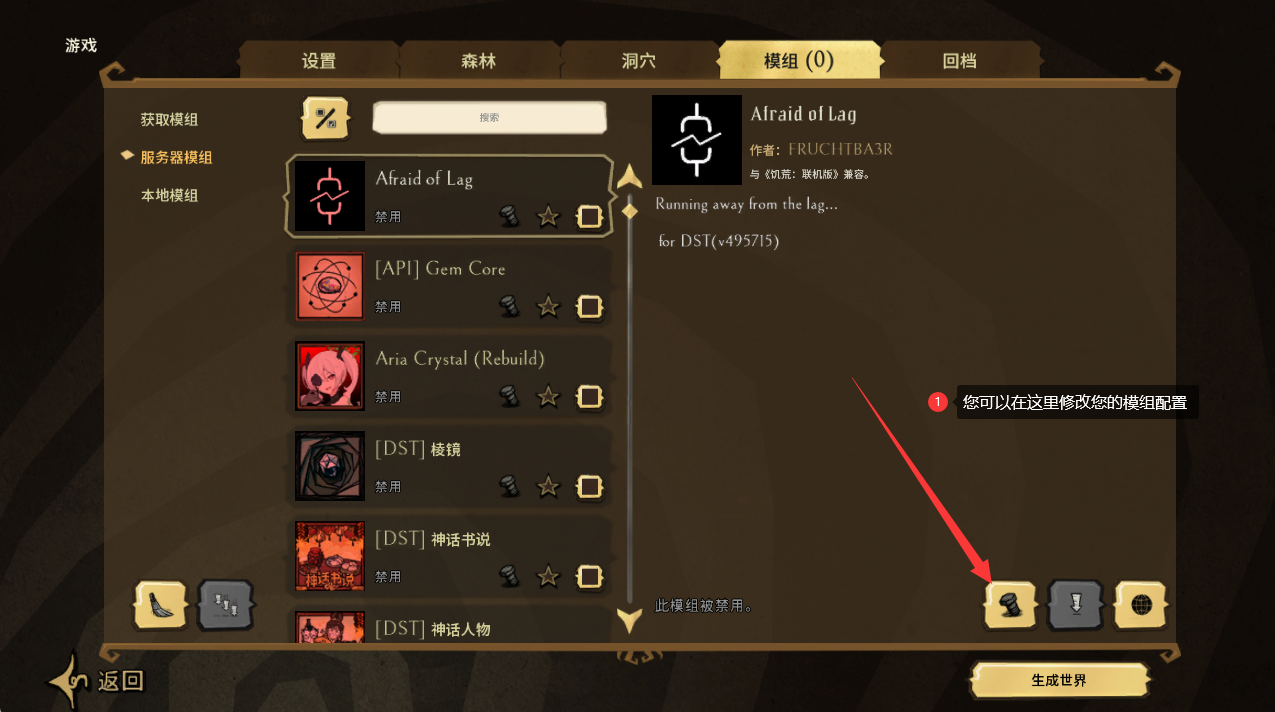Image resolution: width=1275 pixels, height=712 pixels.
Task: Open the 森林 tab
Action: coord(479,60)
